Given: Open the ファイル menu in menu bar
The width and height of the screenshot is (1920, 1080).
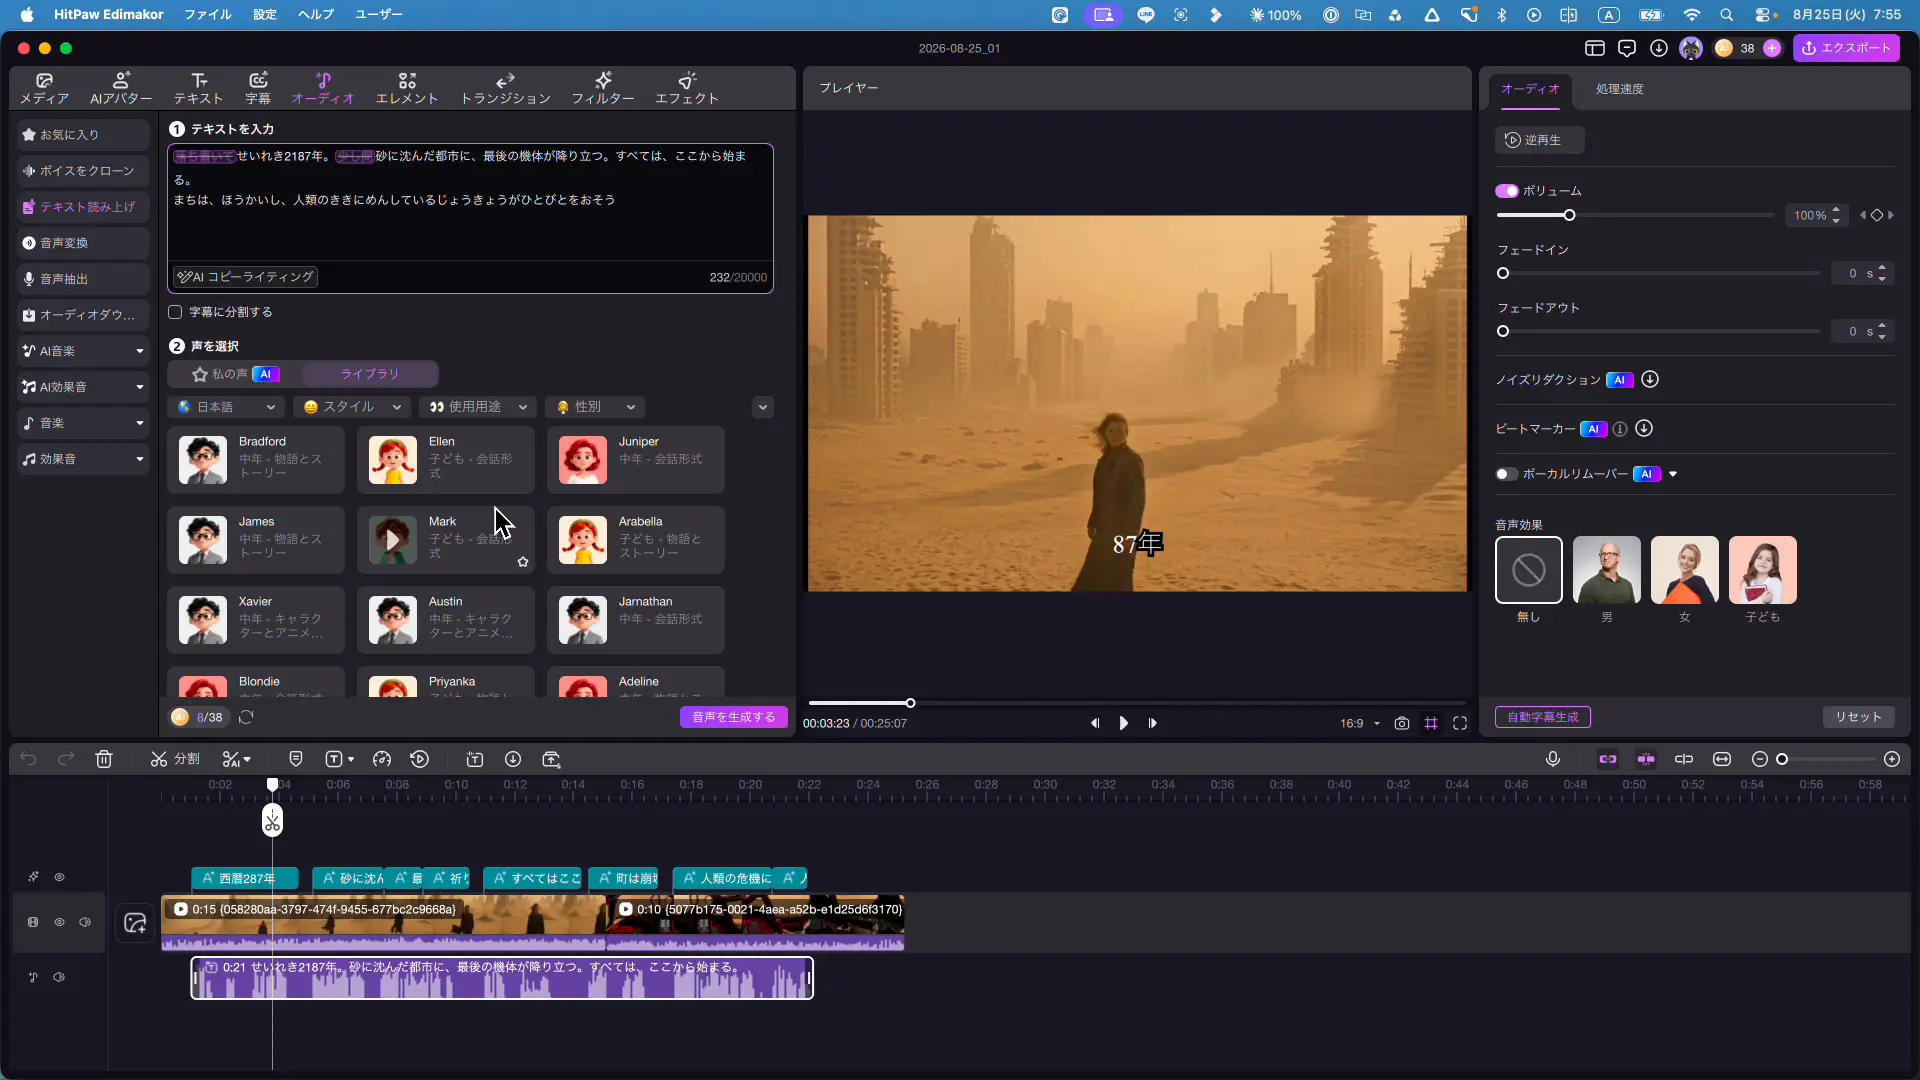Looking at the screenshot, I should [208, 15].
